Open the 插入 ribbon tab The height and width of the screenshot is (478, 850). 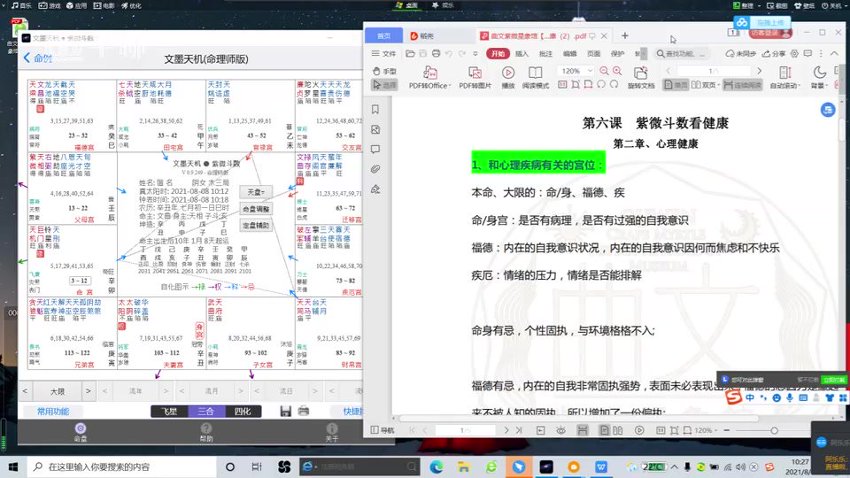coord(521,54)
